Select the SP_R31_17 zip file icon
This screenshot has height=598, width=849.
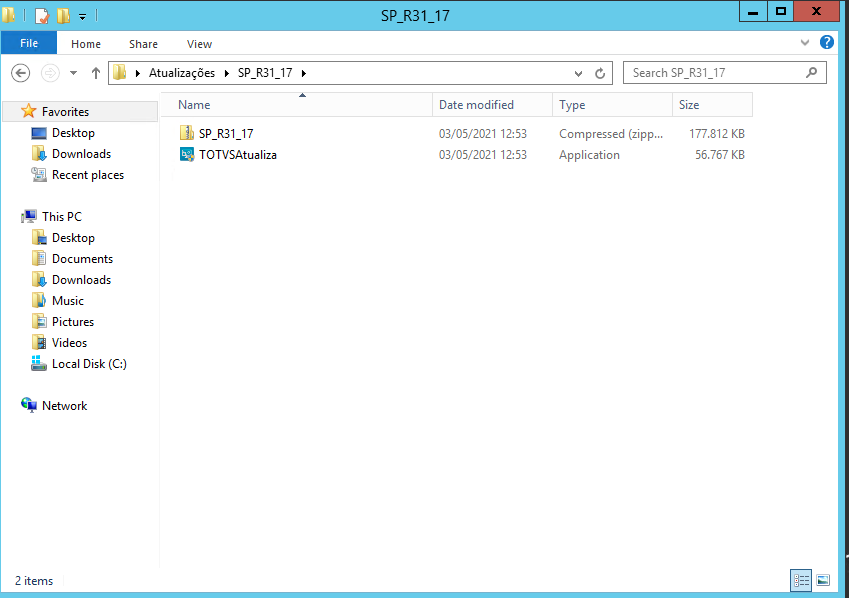(187, 133)
